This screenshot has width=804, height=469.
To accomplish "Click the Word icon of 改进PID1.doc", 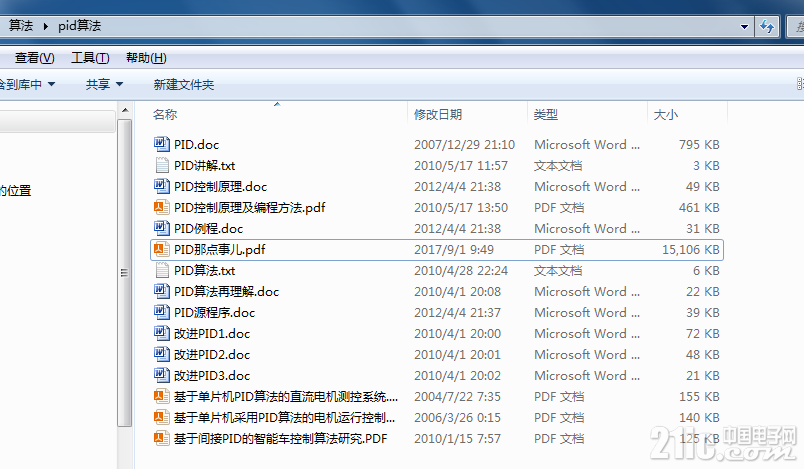I will click(162, 333).
